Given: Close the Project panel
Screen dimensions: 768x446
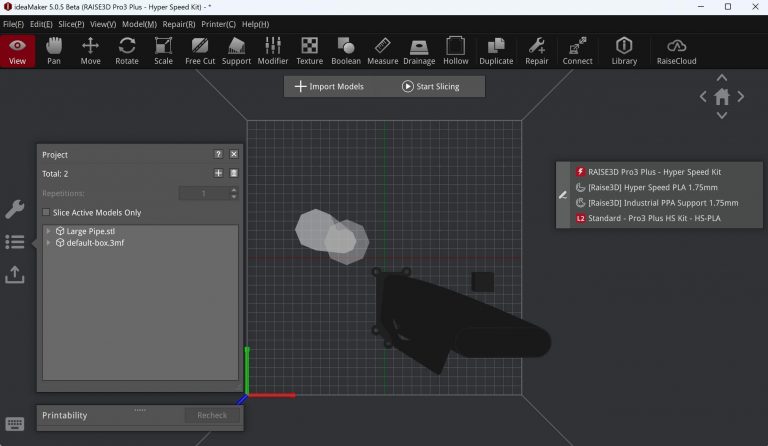Looking at the screenshot, I should 234,154.
